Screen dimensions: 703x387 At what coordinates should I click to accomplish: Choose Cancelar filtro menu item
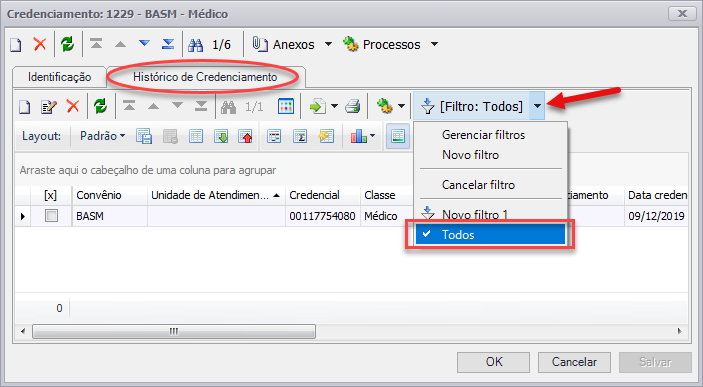478,185
